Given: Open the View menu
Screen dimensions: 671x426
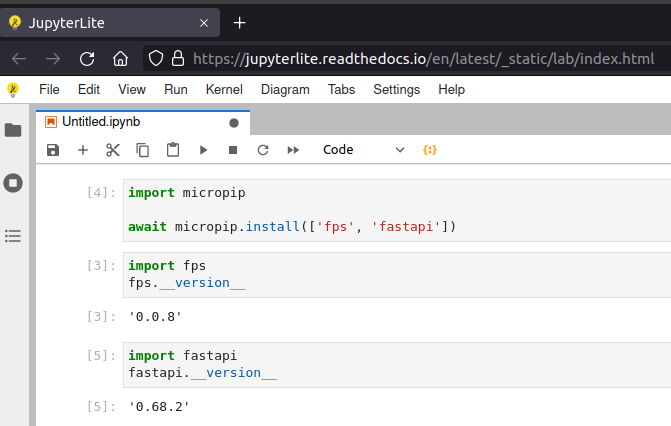Looking at the screenshot, I should pyautogui.click(x=132, y=89).
